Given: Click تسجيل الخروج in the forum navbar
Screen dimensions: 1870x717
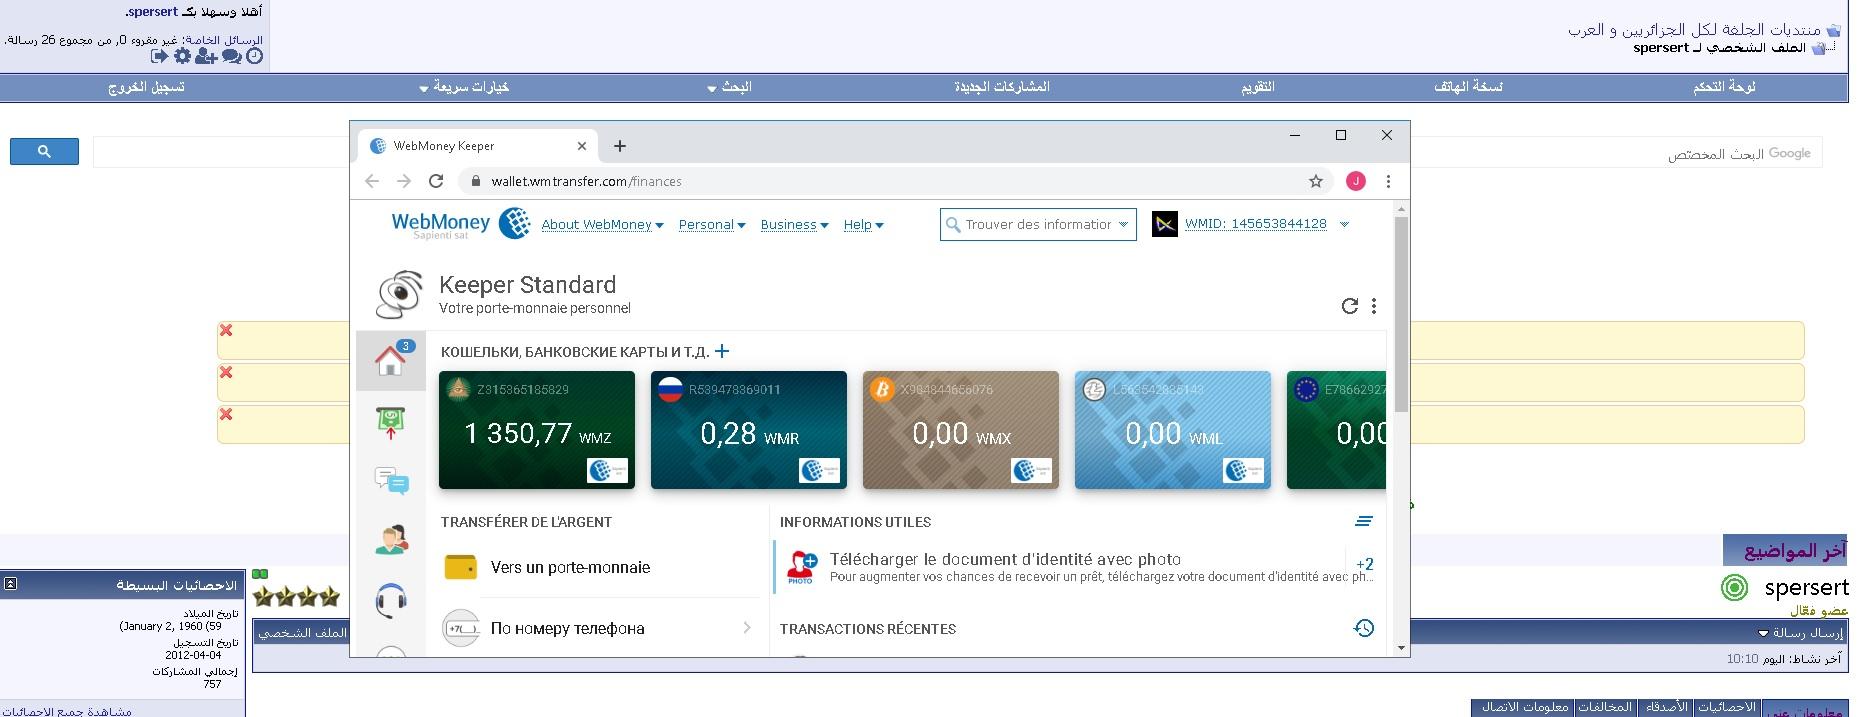Looking at the screenshot, I should pos(146,87).
